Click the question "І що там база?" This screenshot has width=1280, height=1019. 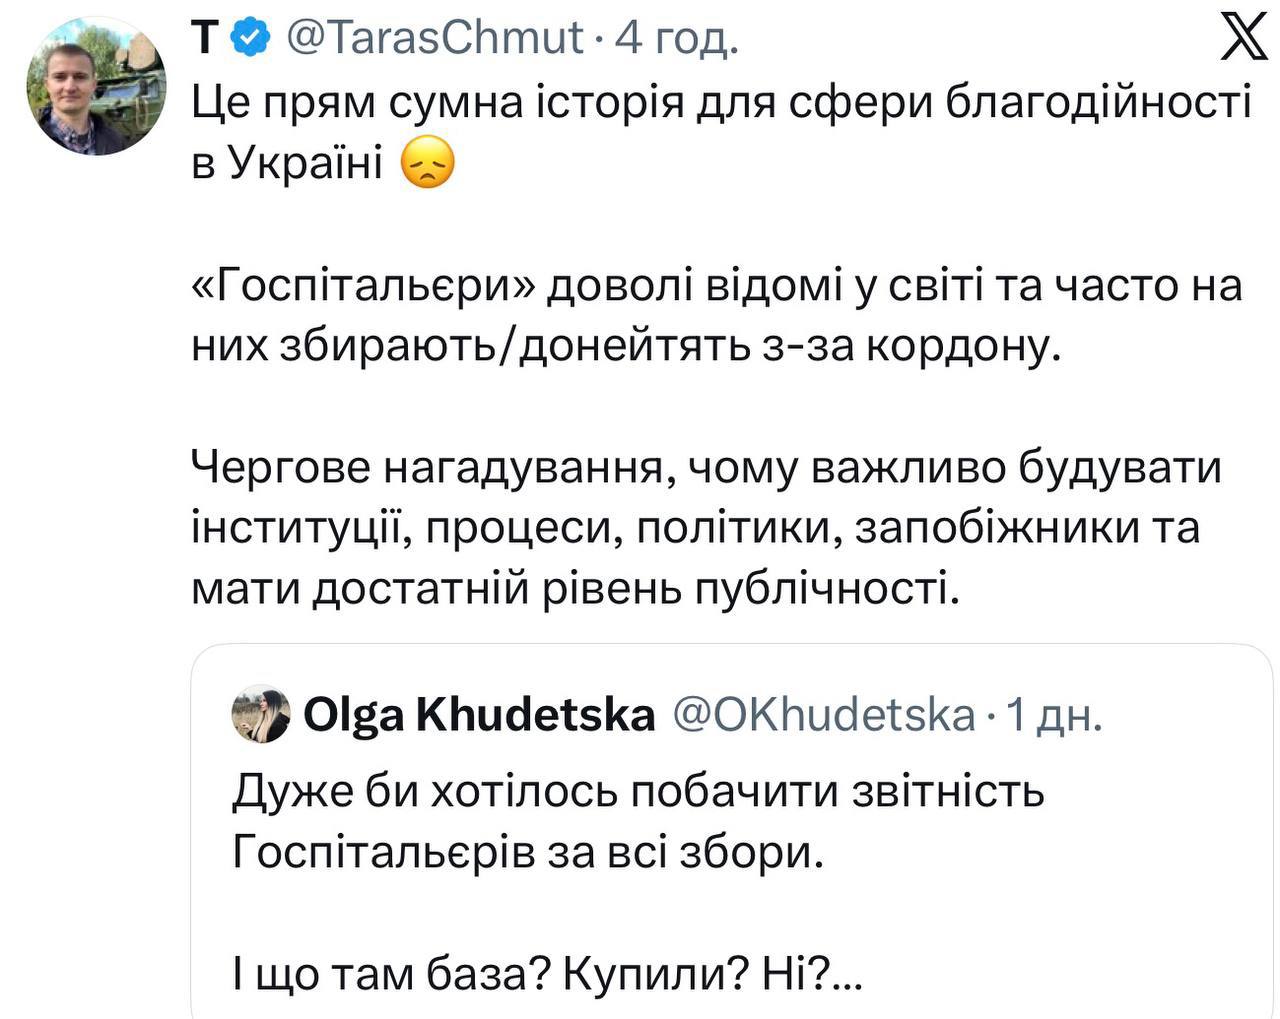pos(390,974)
